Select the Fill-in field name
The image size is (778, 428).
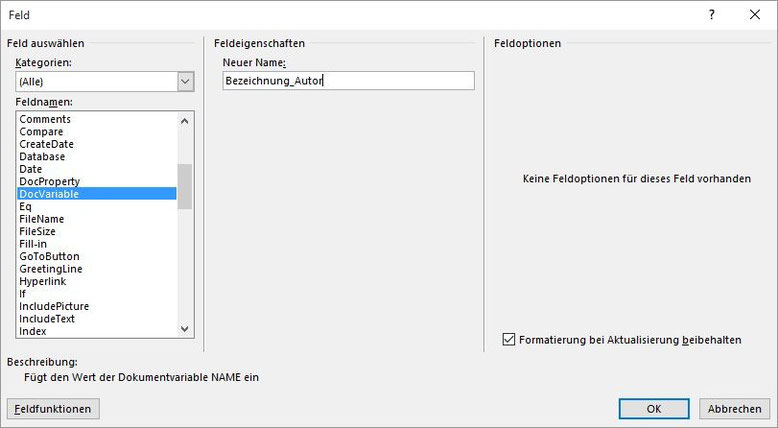pos(33,244)
